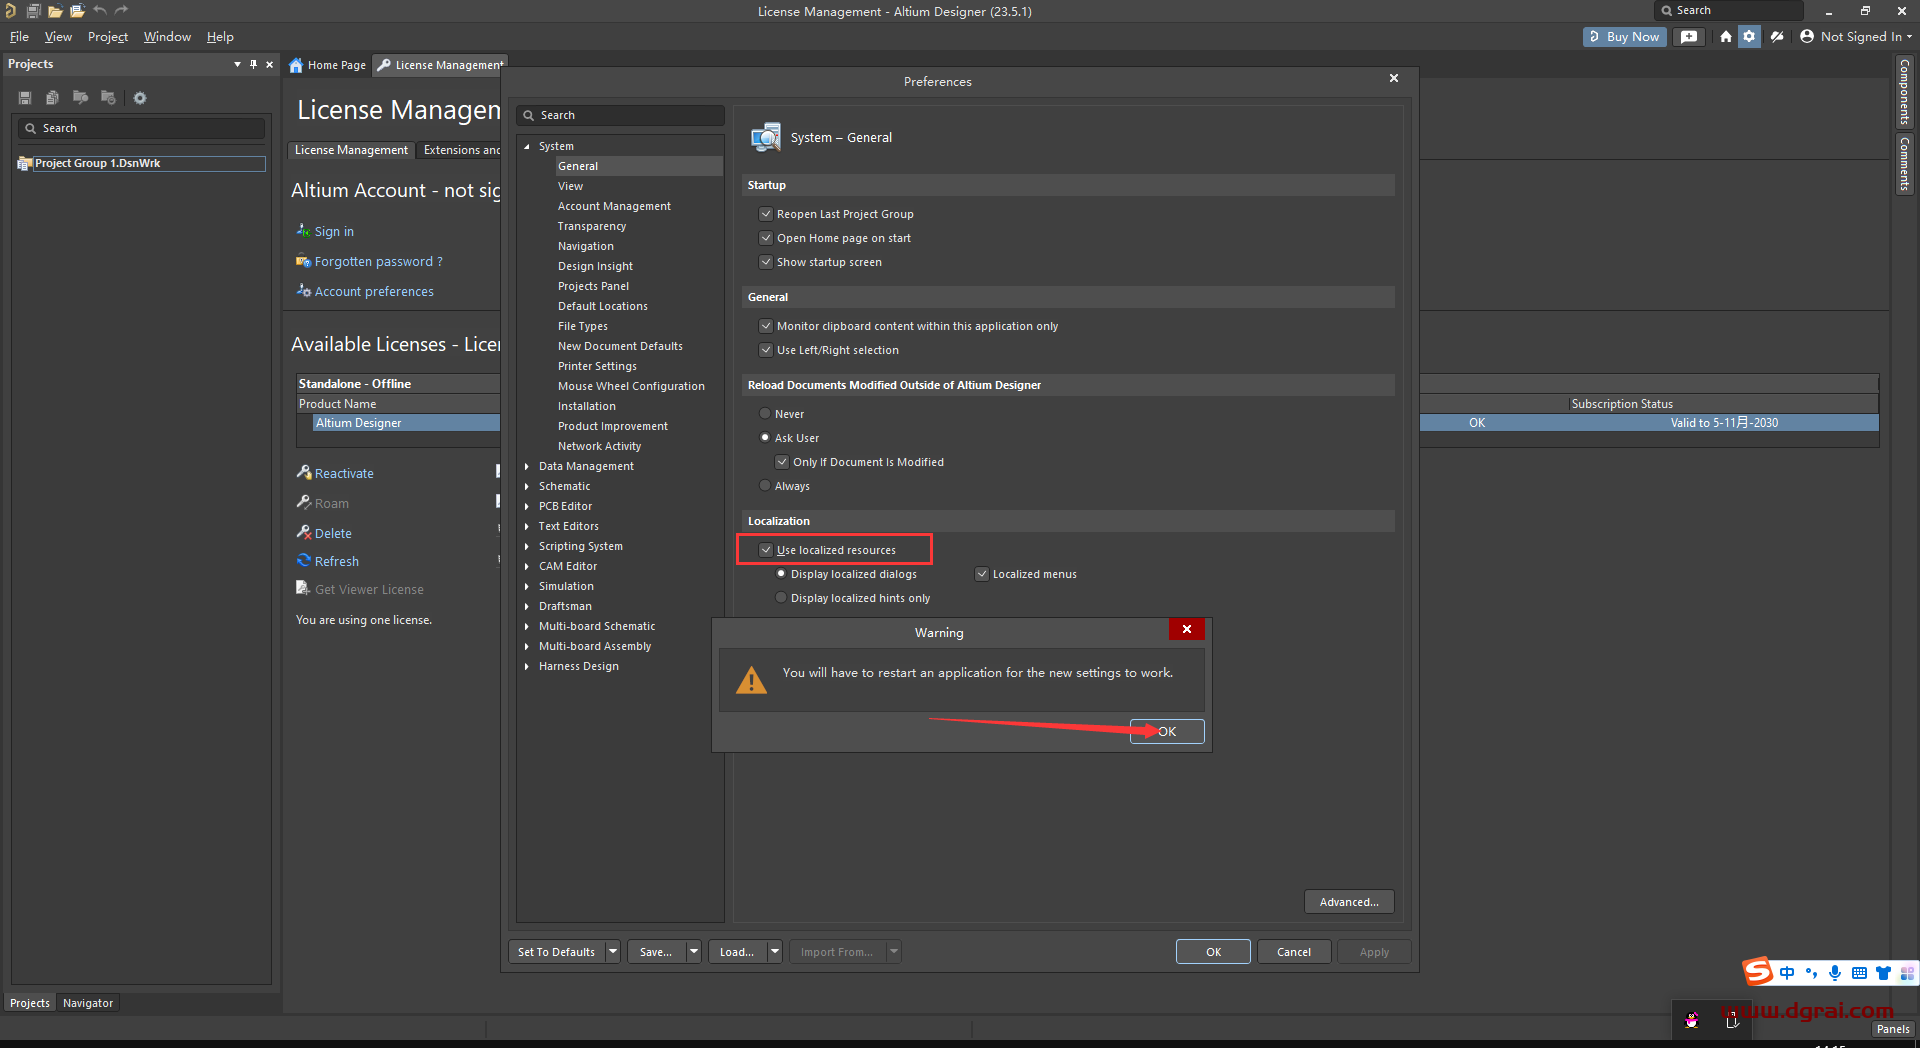Click the Projects panel gear settings icon
Image resolution: width=1920 pixels, height=1048 pixels.
coord(140,98)
